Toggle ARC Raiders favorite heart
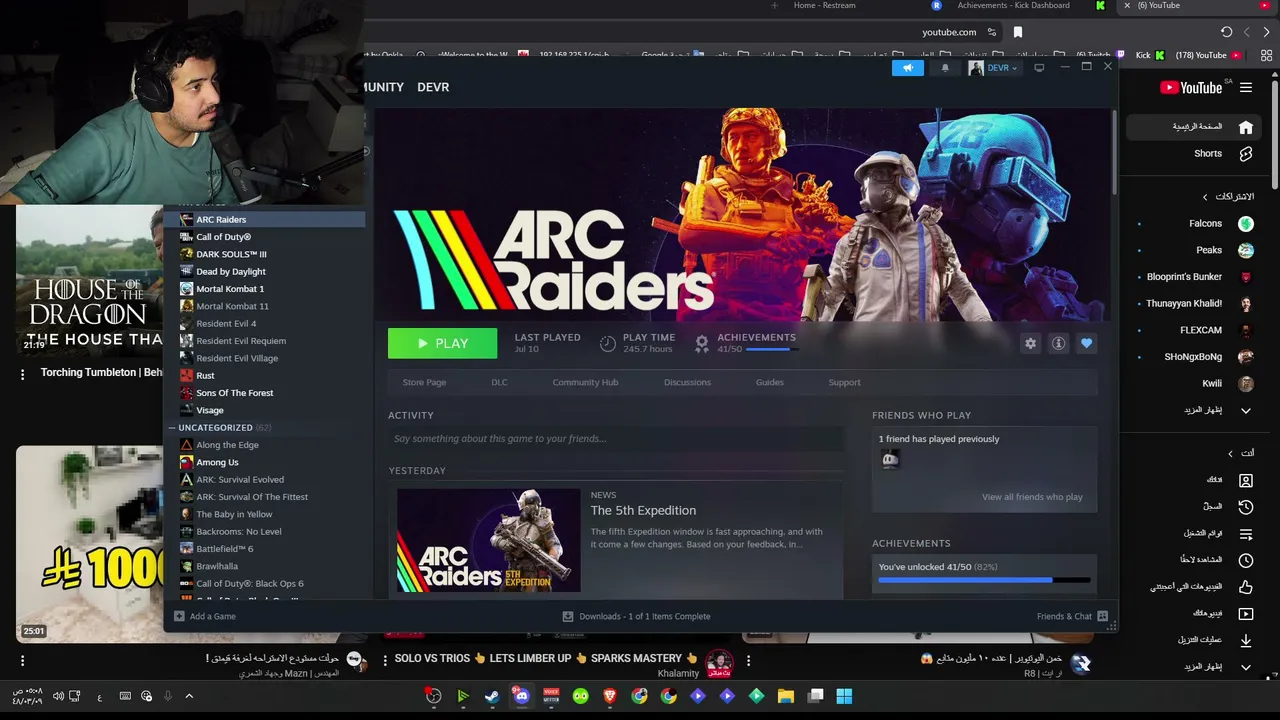1280x720 pixels. point(1086,343)
